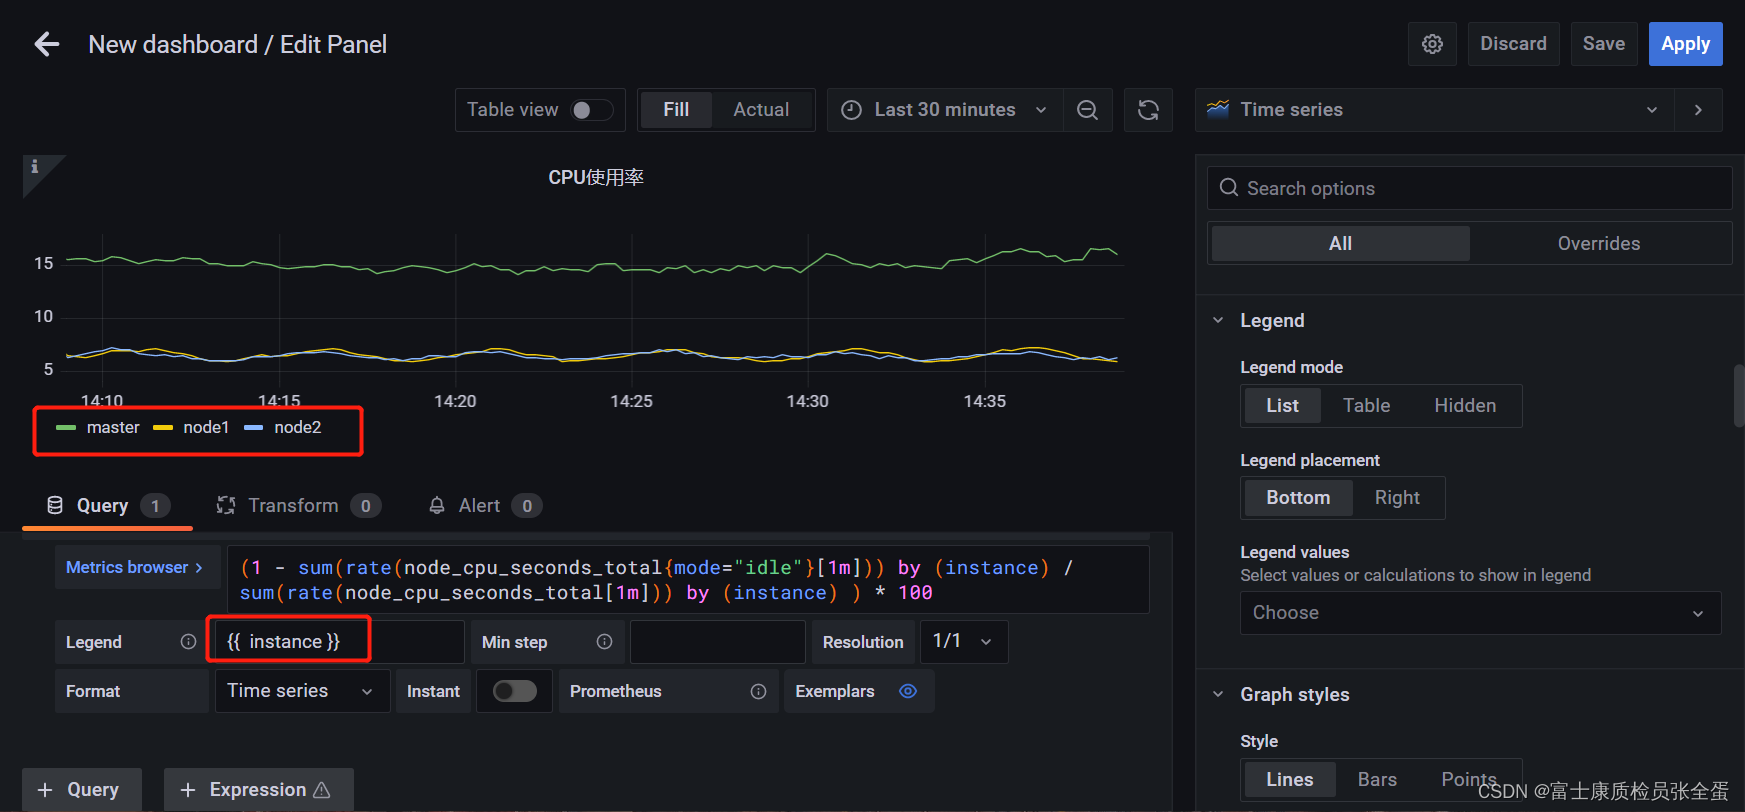
Task: Click the Search options magnifier icon
Action: (x=1229, y=188)
